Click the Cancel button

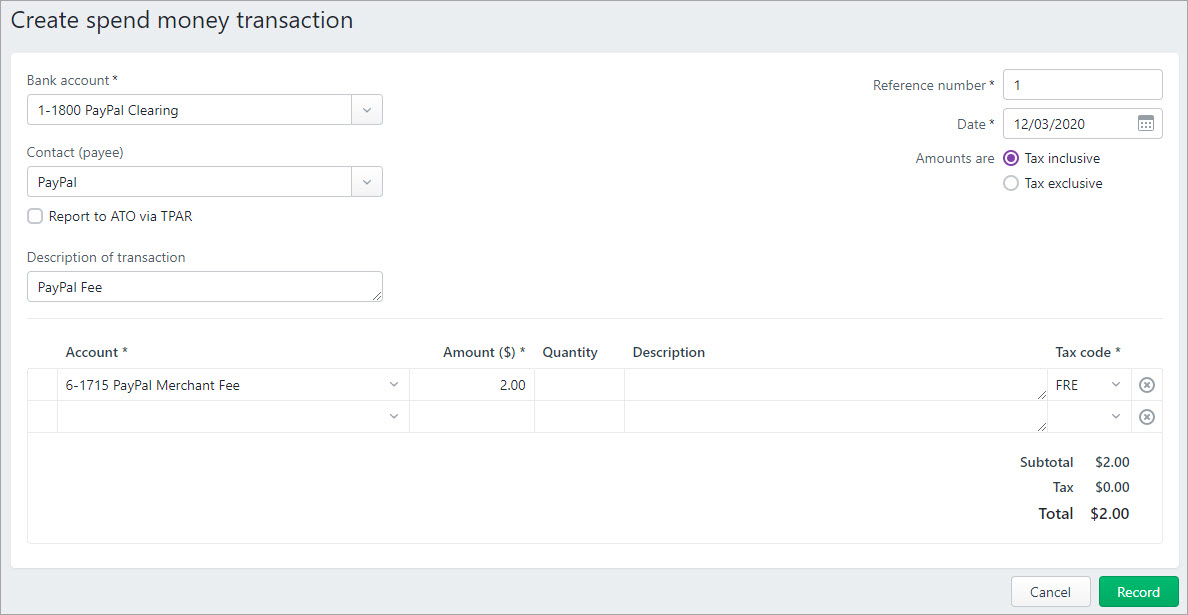[1050, 592]
